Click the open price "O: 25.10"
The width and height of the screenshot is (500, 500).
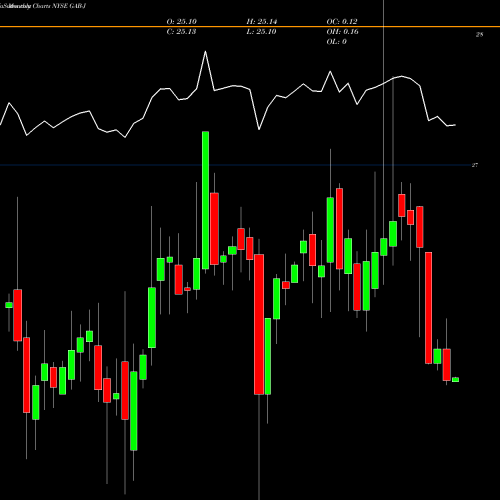click(x=181, y=22)
